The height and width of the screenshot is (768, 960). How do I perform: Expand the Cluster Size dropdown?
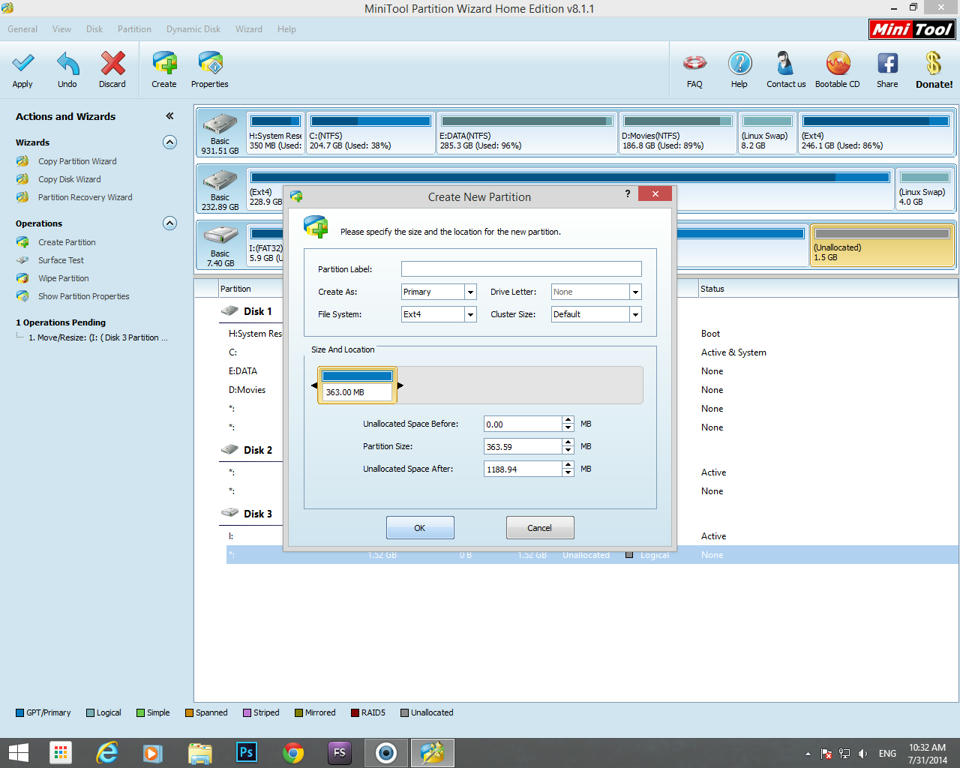[x=634, y=314]
